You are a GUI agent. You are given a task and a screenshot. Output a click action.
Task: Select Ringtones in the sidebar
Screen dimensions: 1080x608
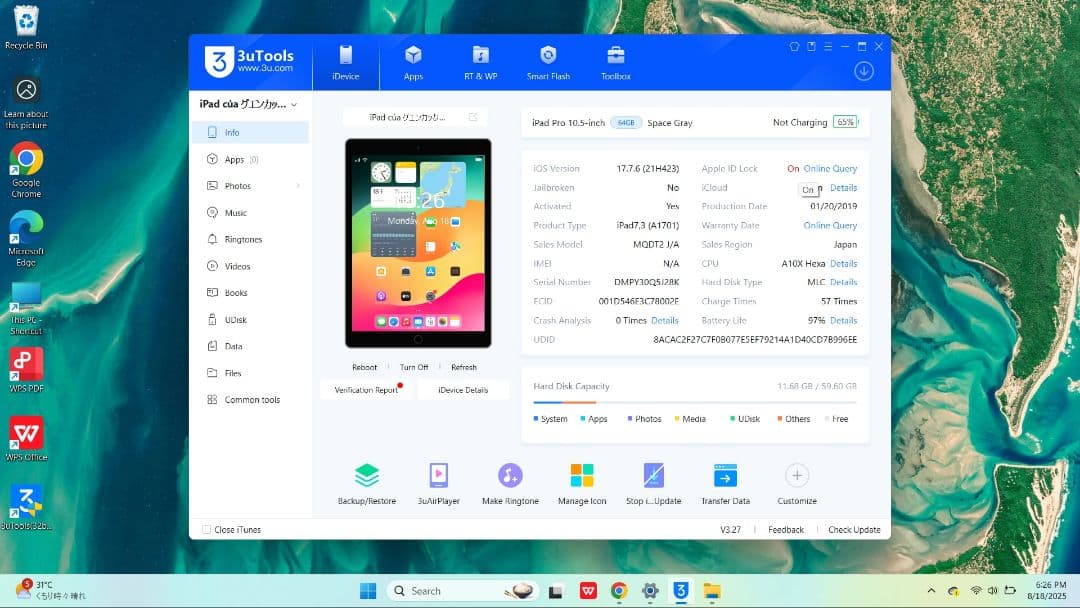tap(243, 239)
